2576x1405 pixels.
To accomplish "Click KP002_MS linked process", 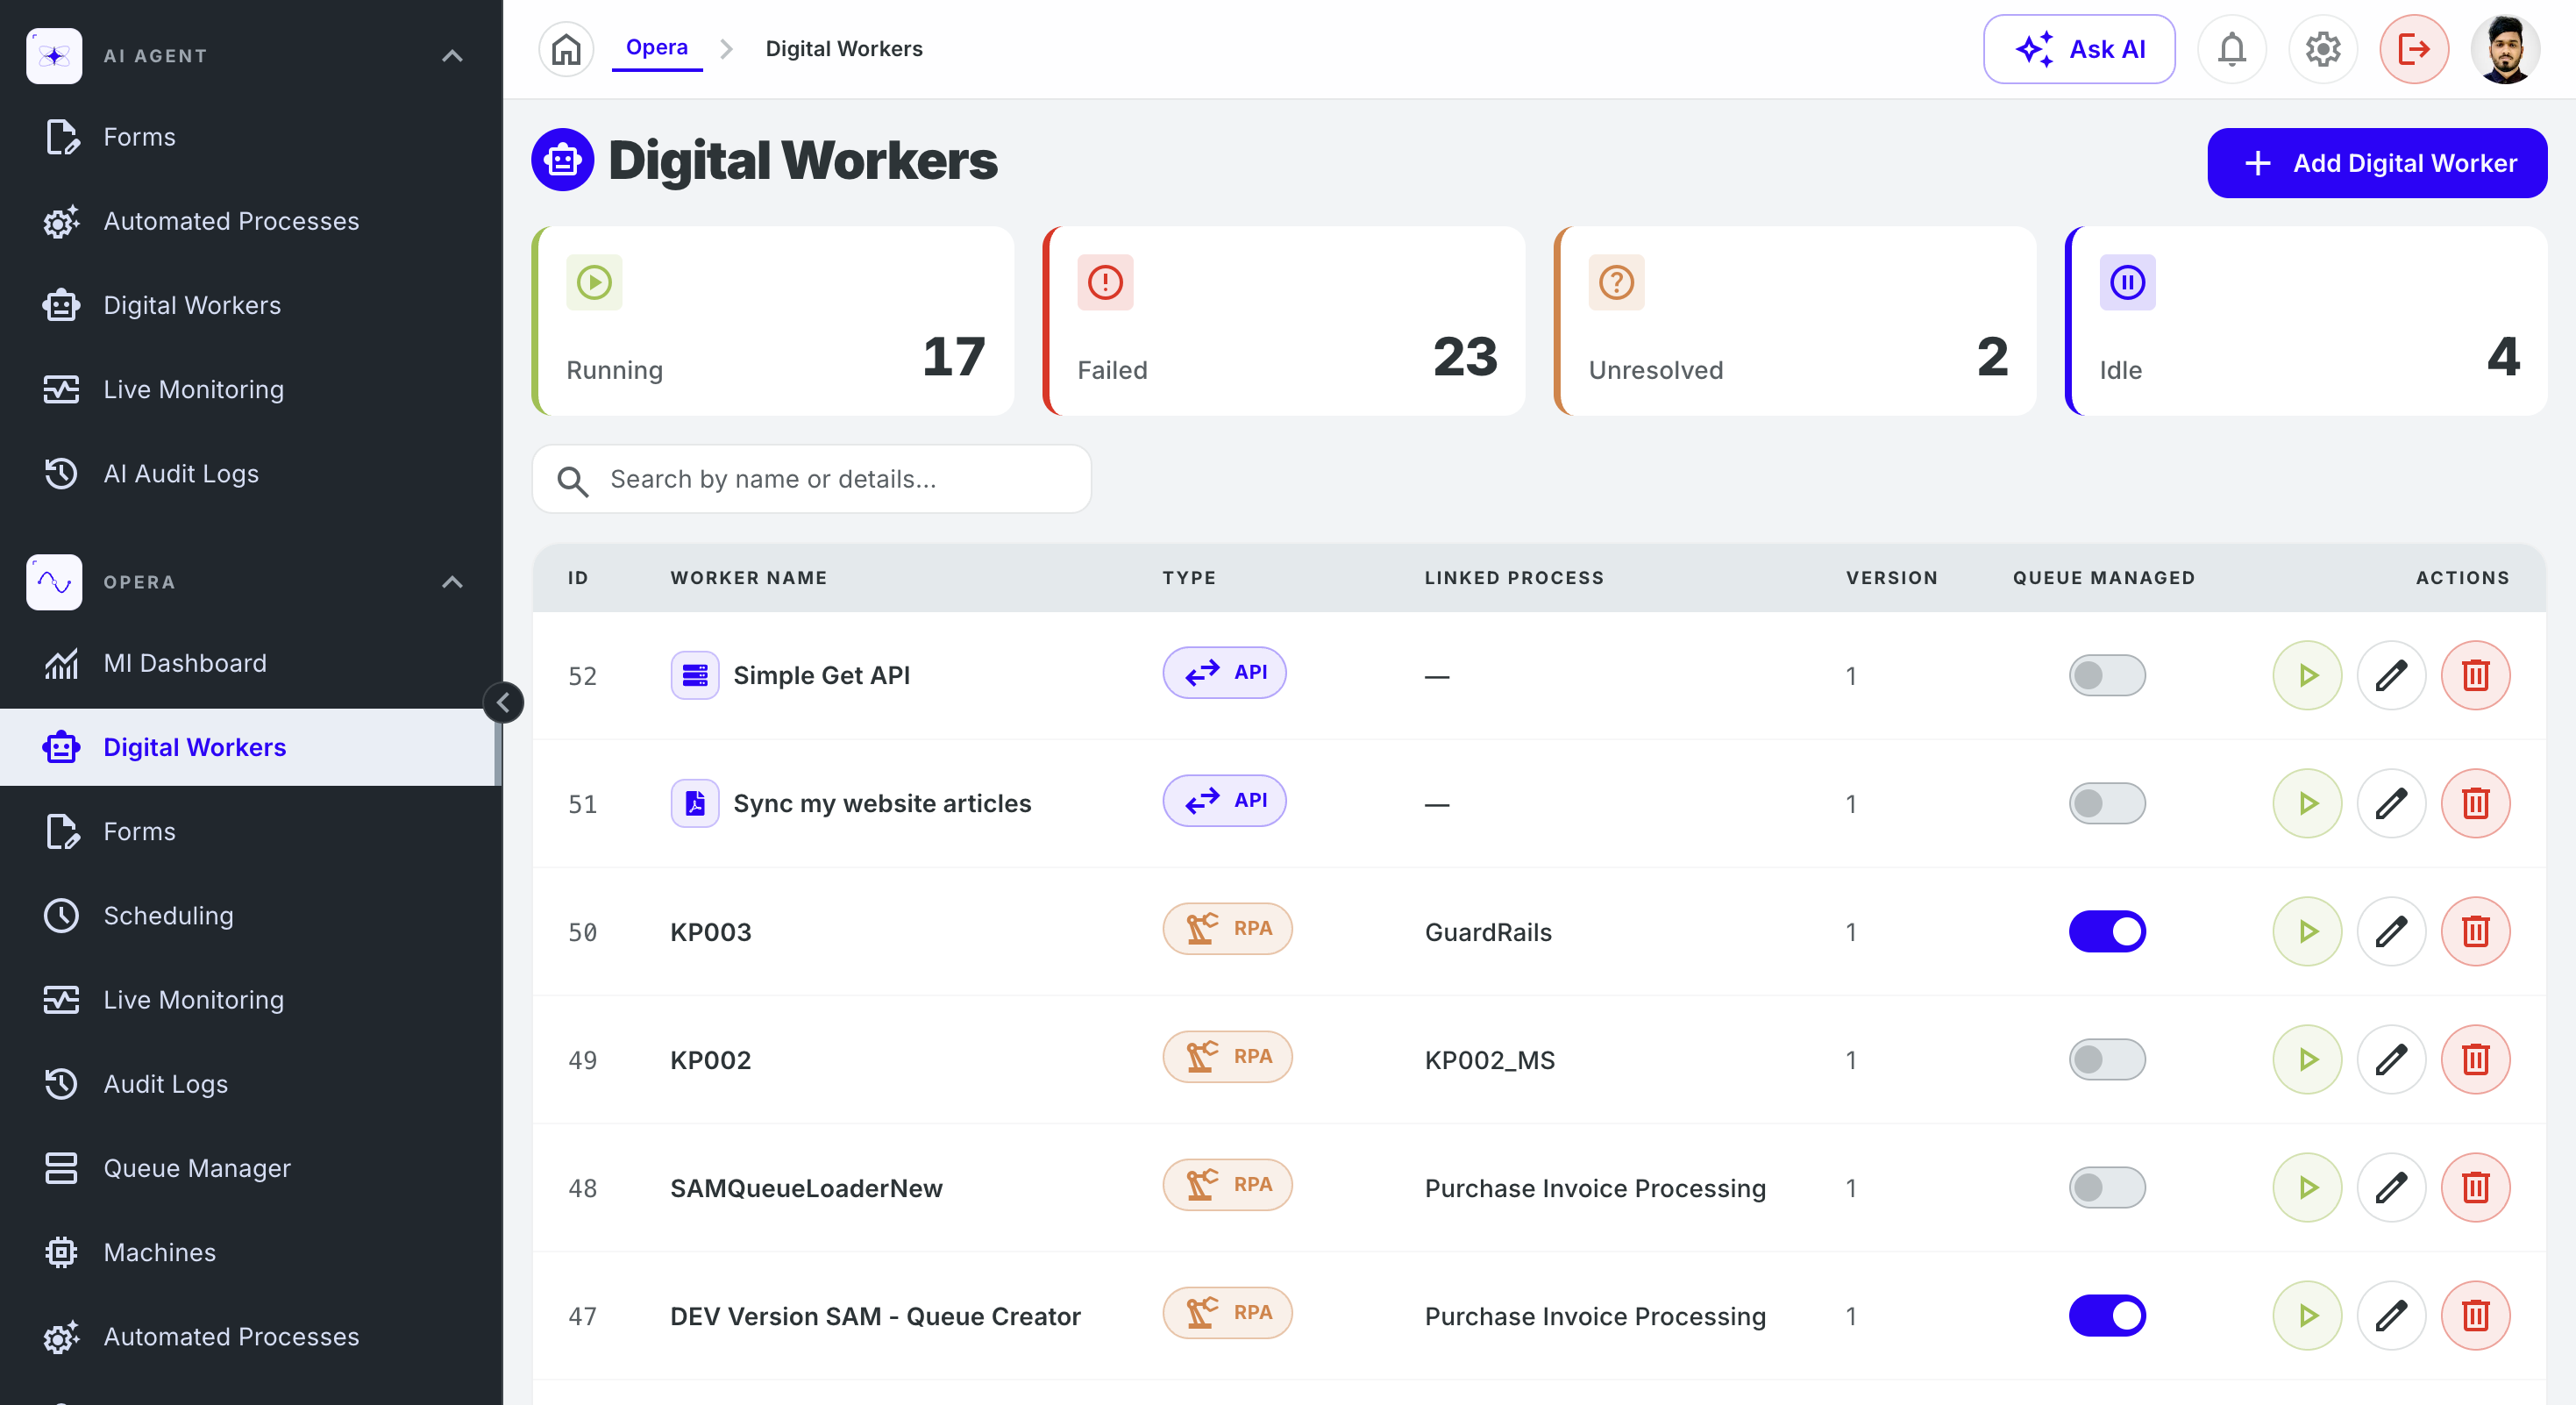I will click(x=1490, y=1060).
